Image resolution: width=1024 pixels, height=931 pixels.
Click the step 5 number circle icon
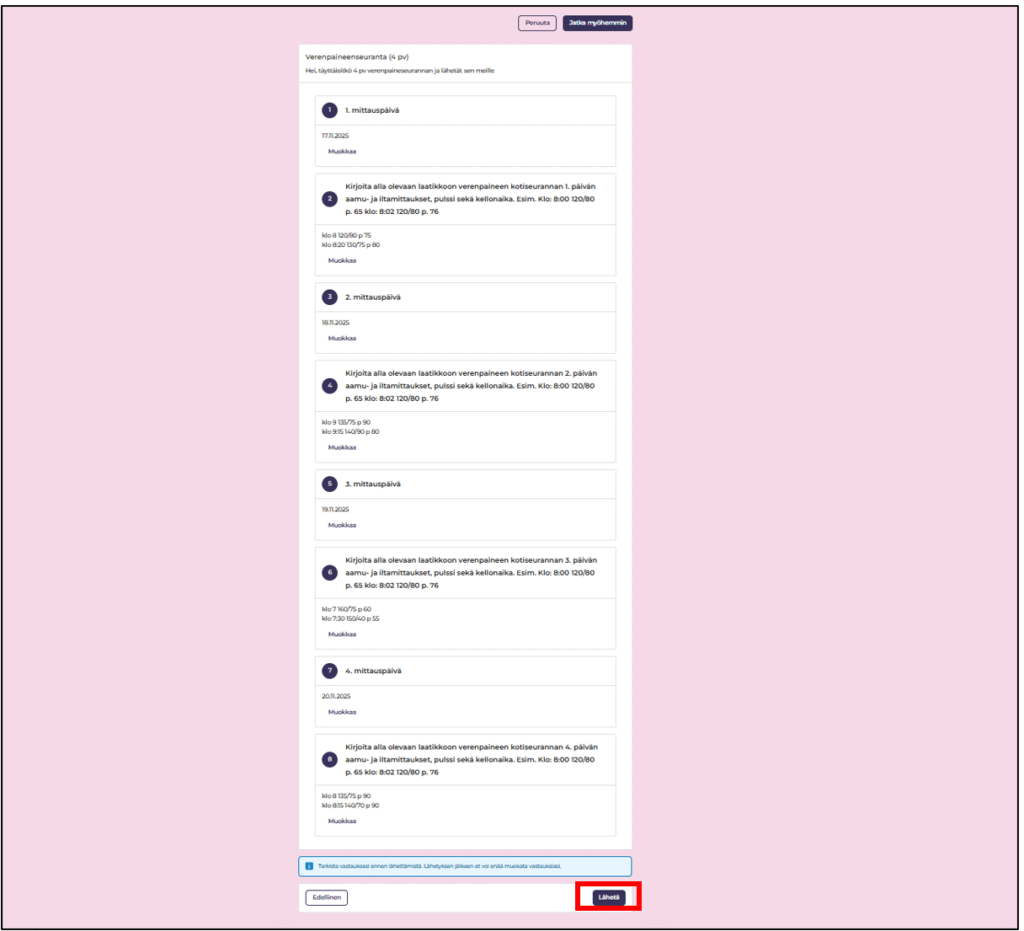tap(330, 484)
